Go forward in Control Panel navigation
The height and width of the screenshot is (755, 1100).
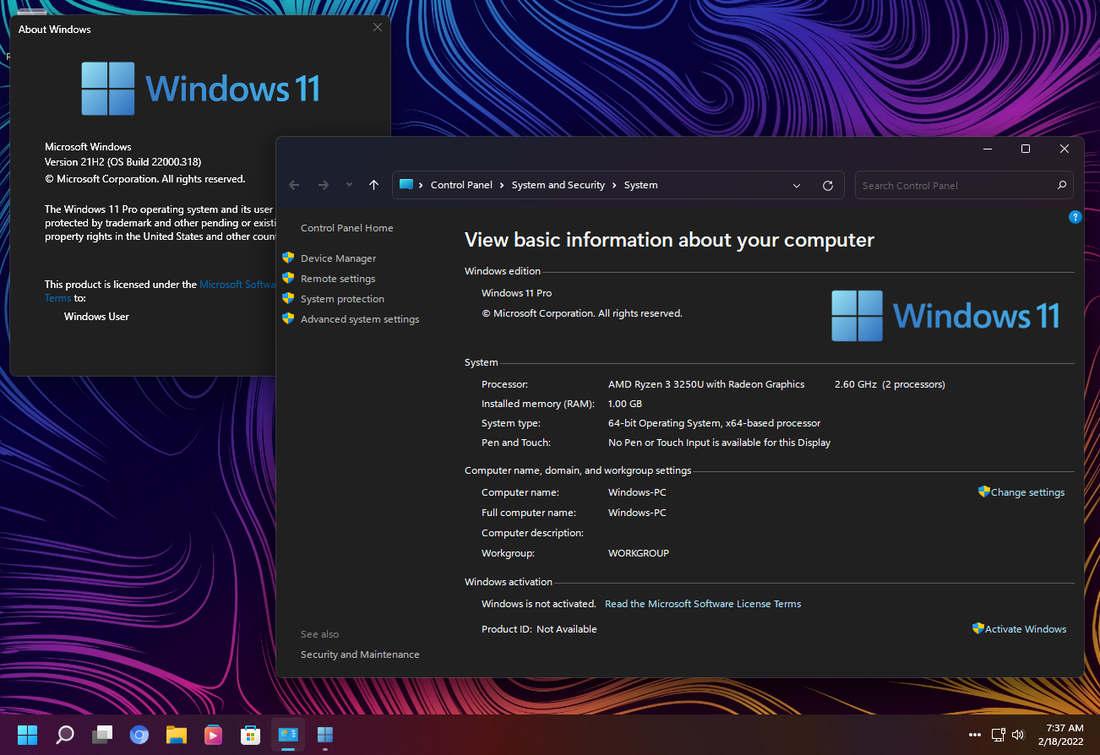[x=323, y=185]
